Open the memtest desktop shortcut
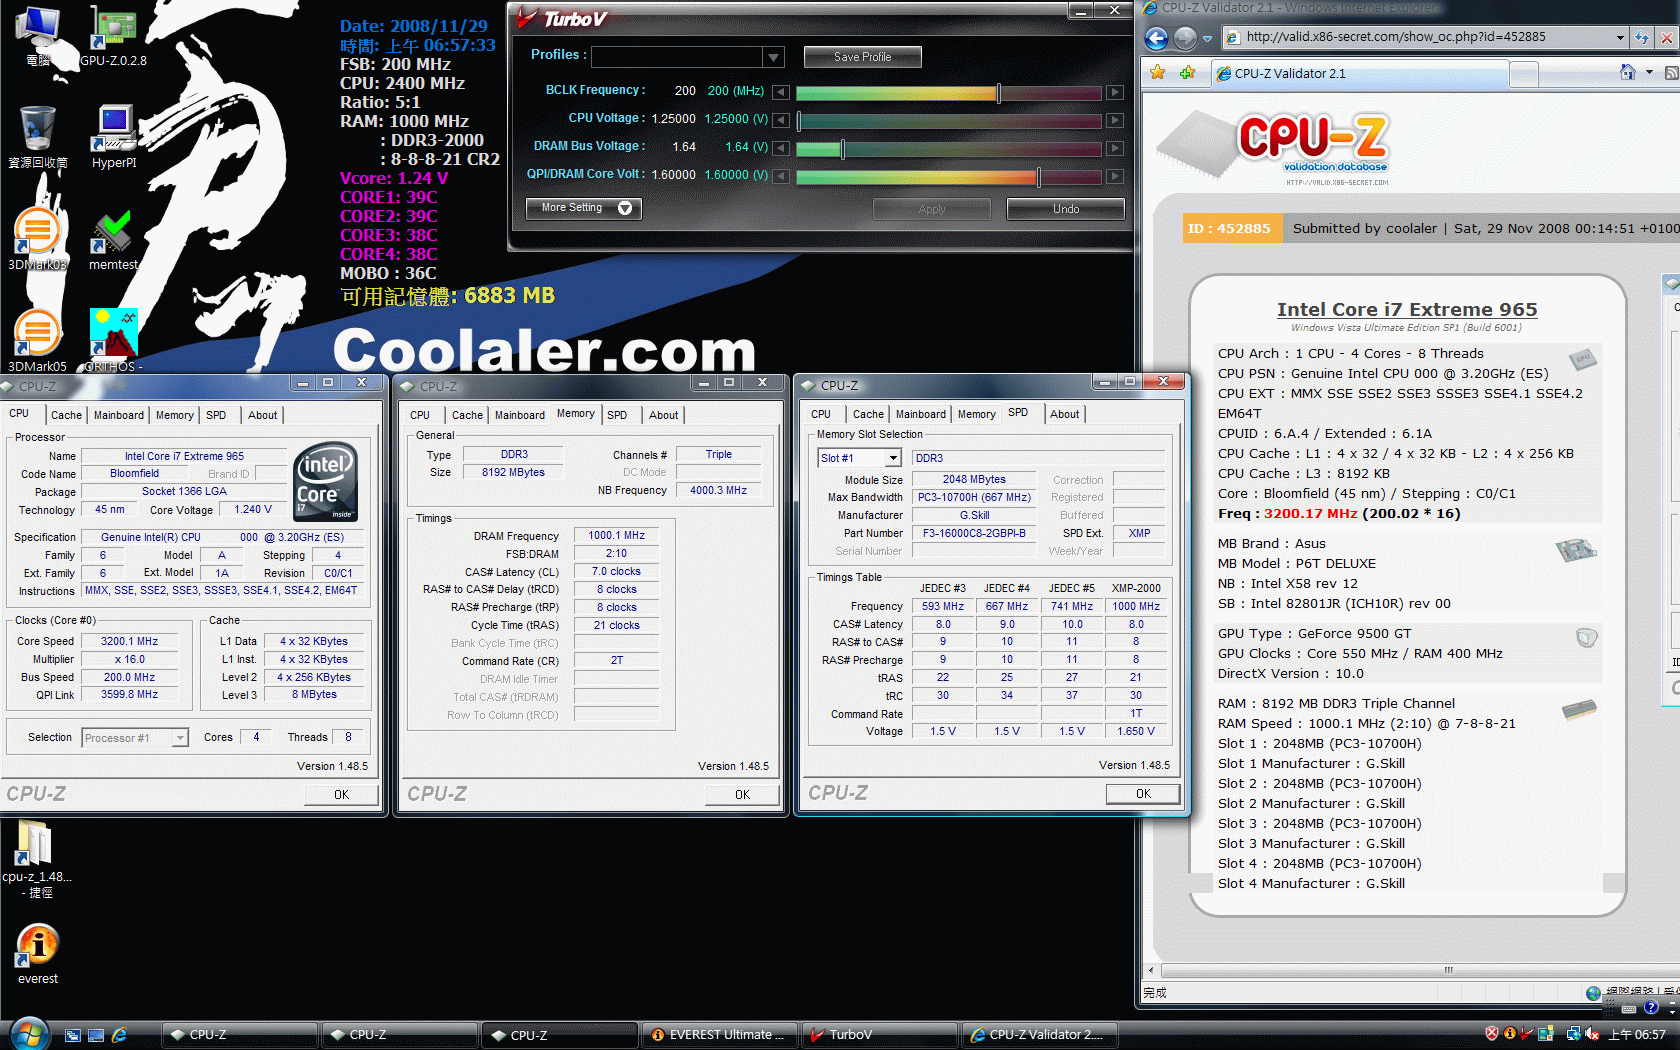 click(x=113, y=240)
